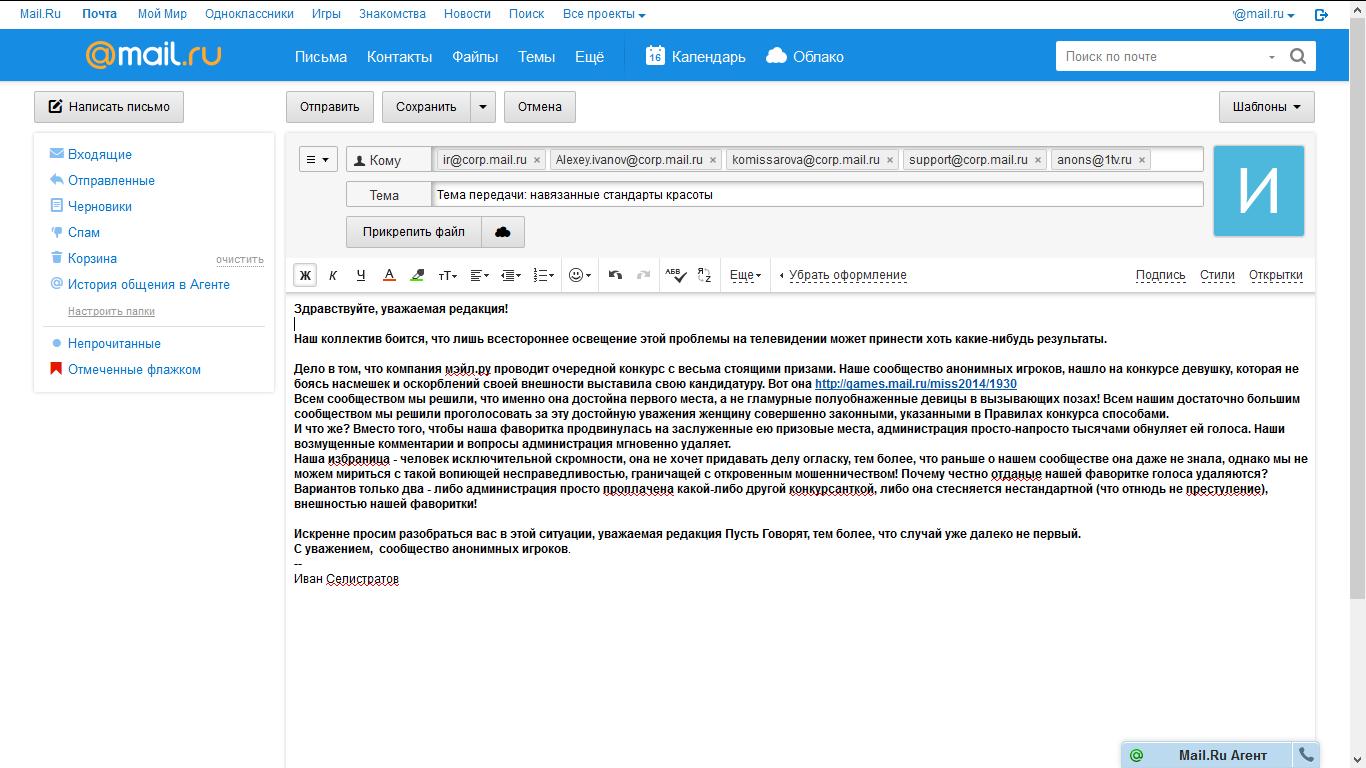Open the Контакты tab
The width and height of the screenshot is (1366, 768).
coord(399,57)
